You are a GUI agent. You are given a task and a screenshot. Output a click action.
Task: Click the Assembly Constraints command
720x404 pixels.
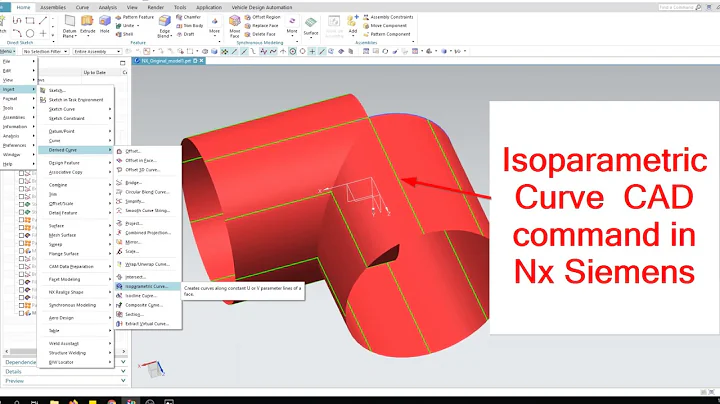coord(388,17)
